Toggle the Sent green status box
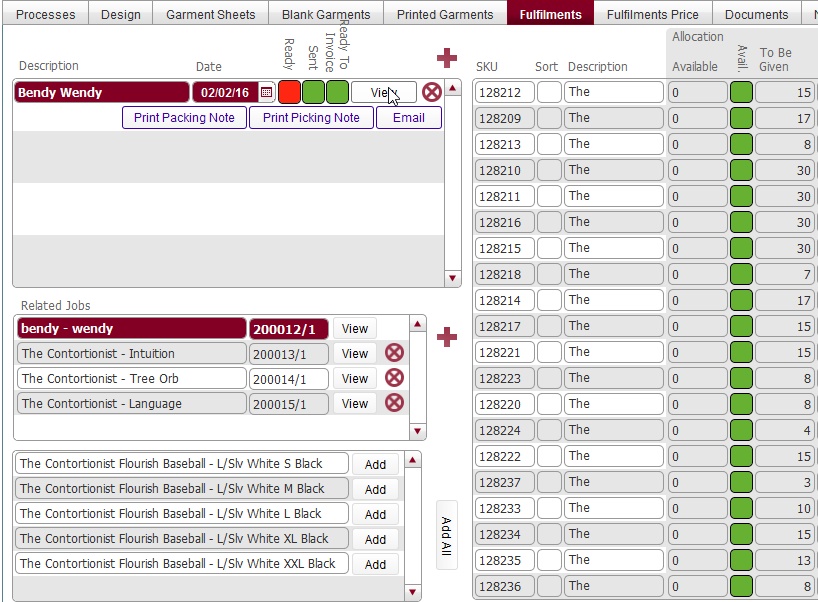 click(313, 92)
